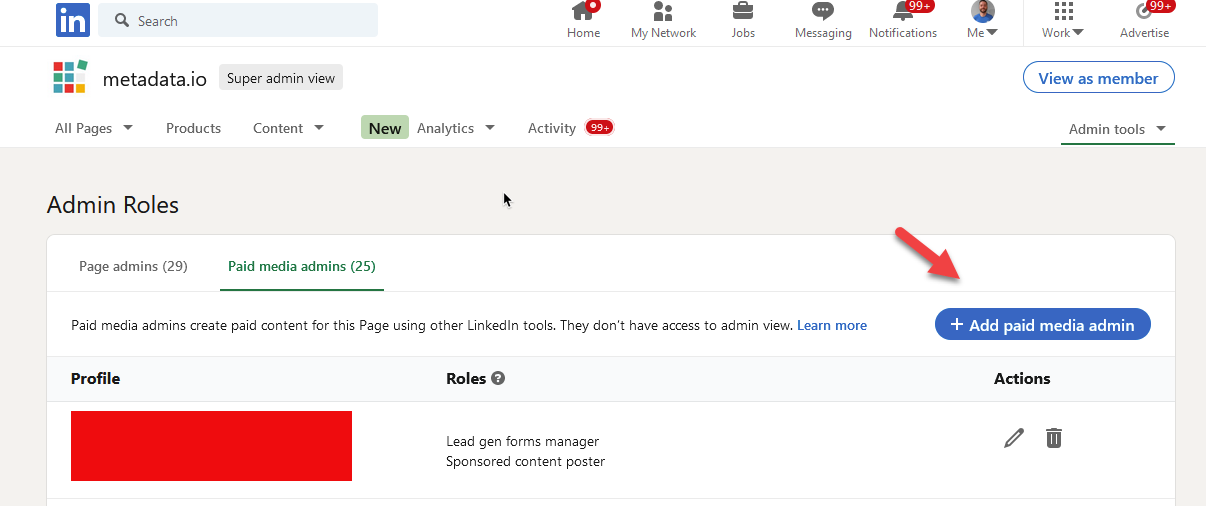1206x506 pixels.
Task: Open My Network icon
Action: coord(663,13)
